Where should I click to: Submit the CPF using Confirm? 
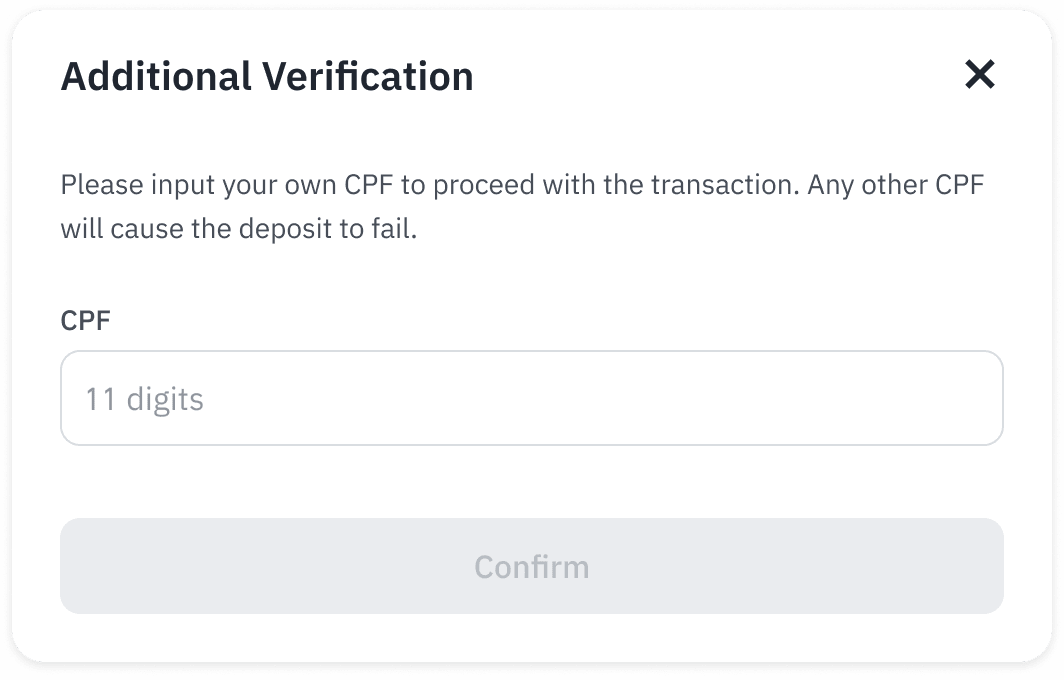click(531, 566)
